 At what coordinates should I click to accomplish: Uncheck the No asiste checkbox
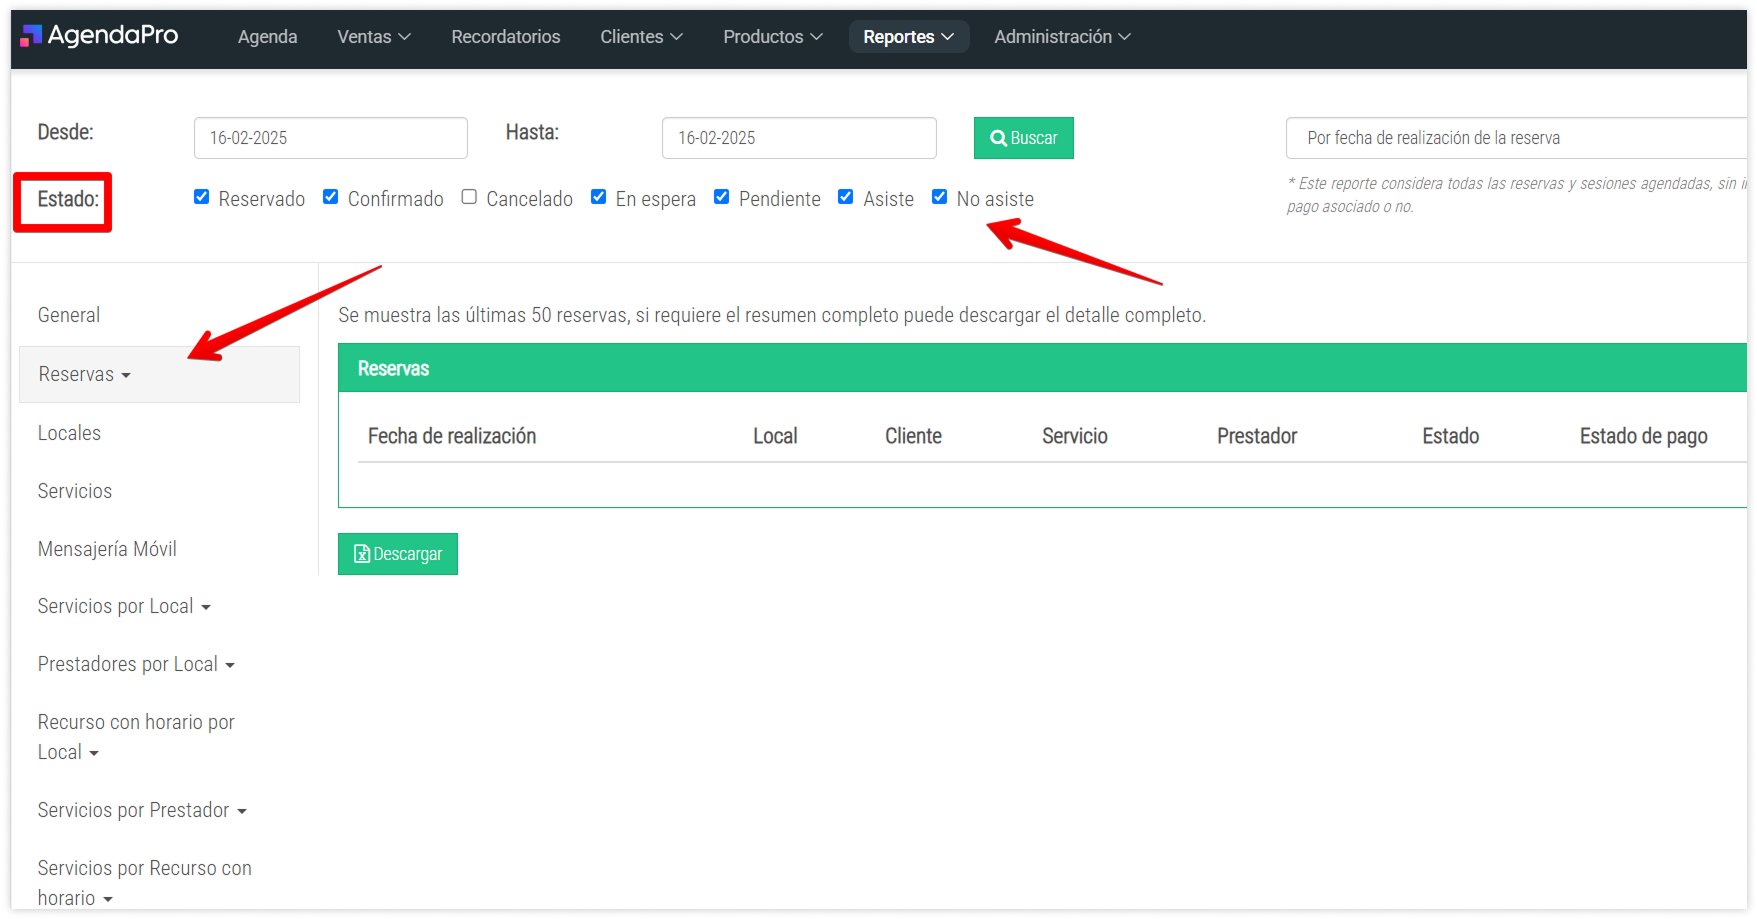click(939, 197)
